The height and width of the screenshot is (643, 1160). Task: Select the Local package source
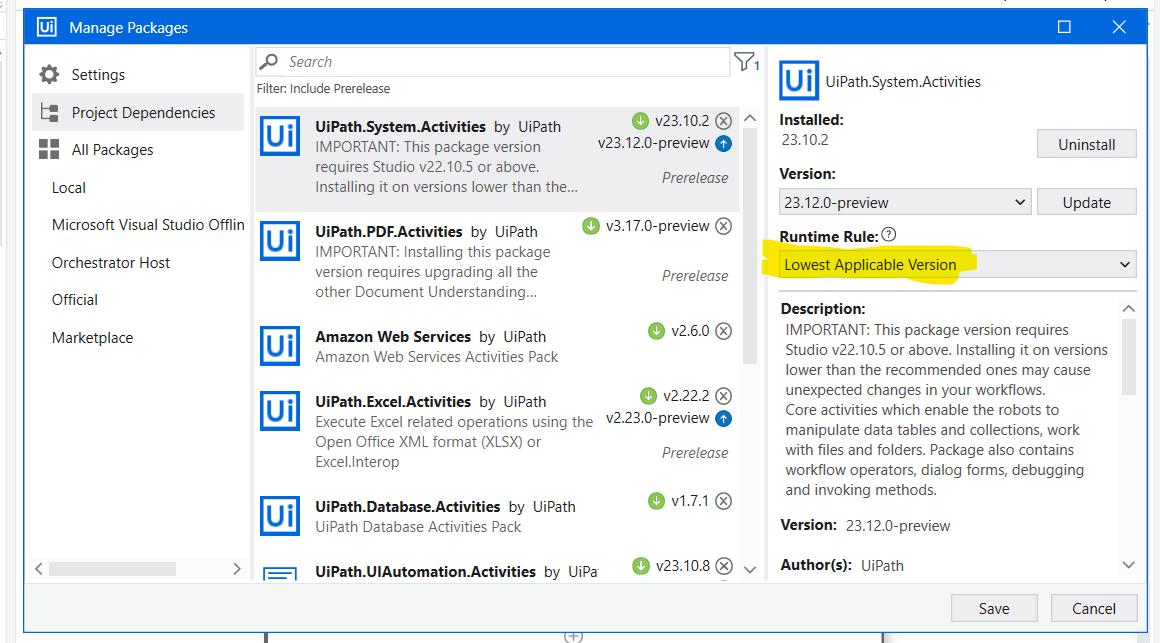click(x=69, y=188)
